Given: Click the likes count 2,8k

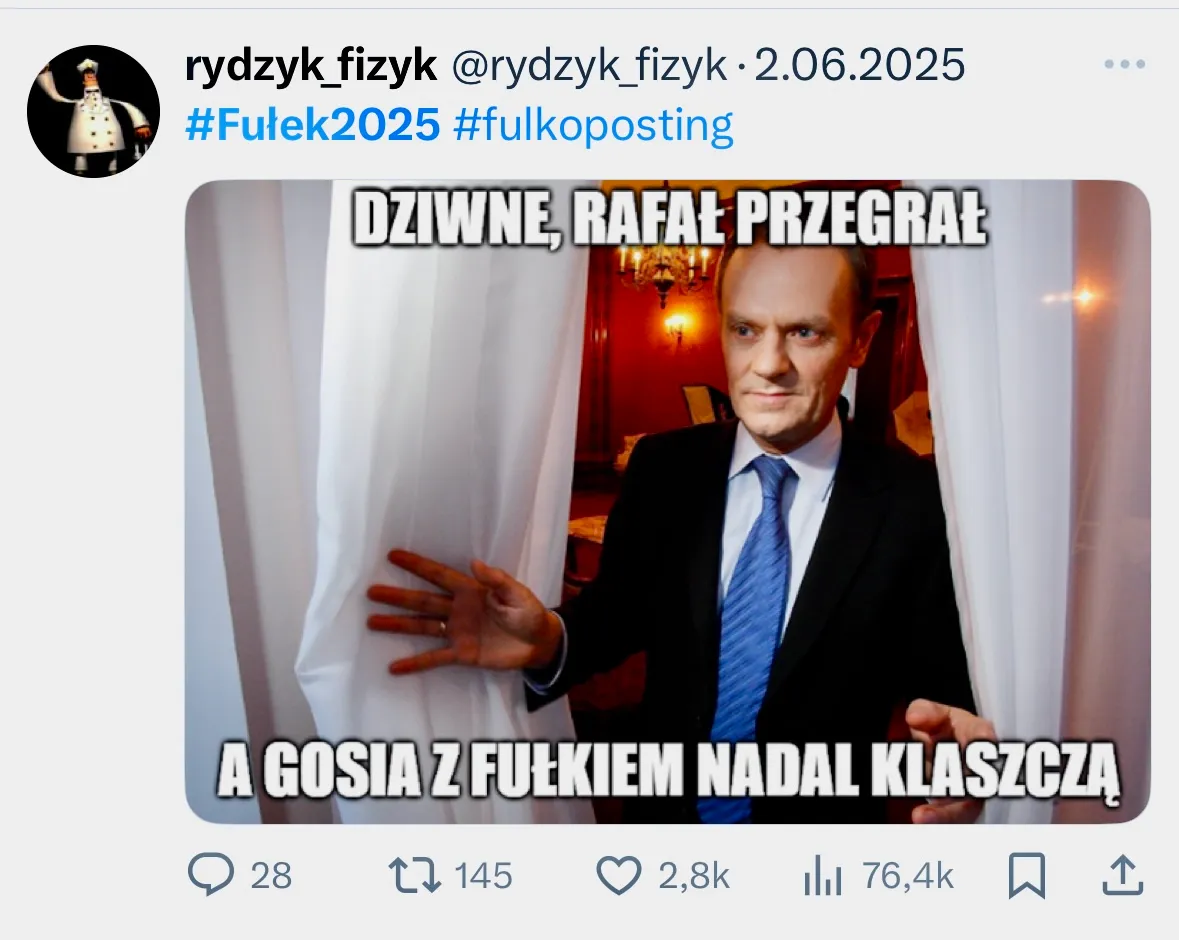Looking at the screenshot, I should coord(694,876).
